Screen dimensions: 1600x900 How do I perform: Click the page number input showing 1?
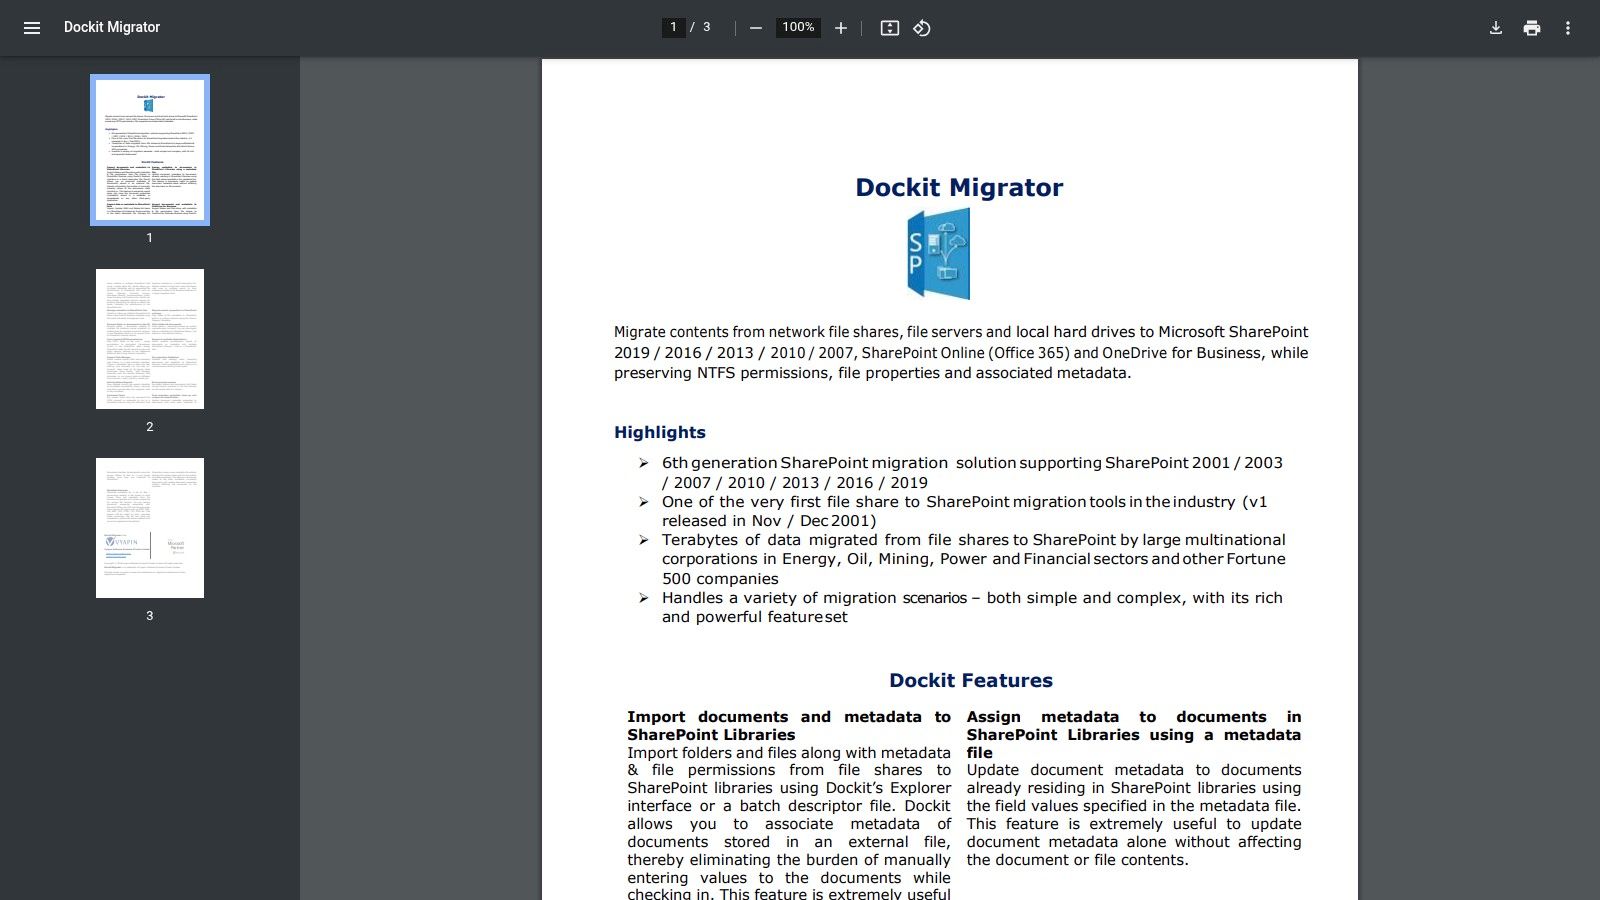point(673,28)
